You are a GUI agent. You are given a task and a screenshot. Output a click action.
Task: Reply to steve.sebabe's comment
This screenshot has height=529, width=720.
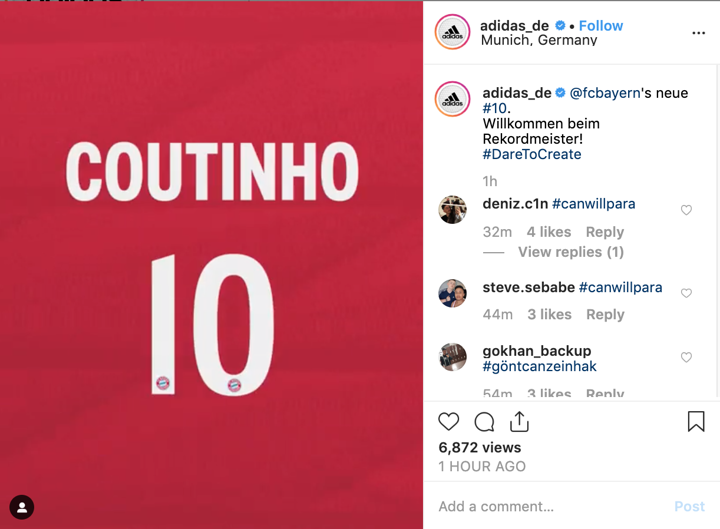pyautogui.click(x=605, y=315)
